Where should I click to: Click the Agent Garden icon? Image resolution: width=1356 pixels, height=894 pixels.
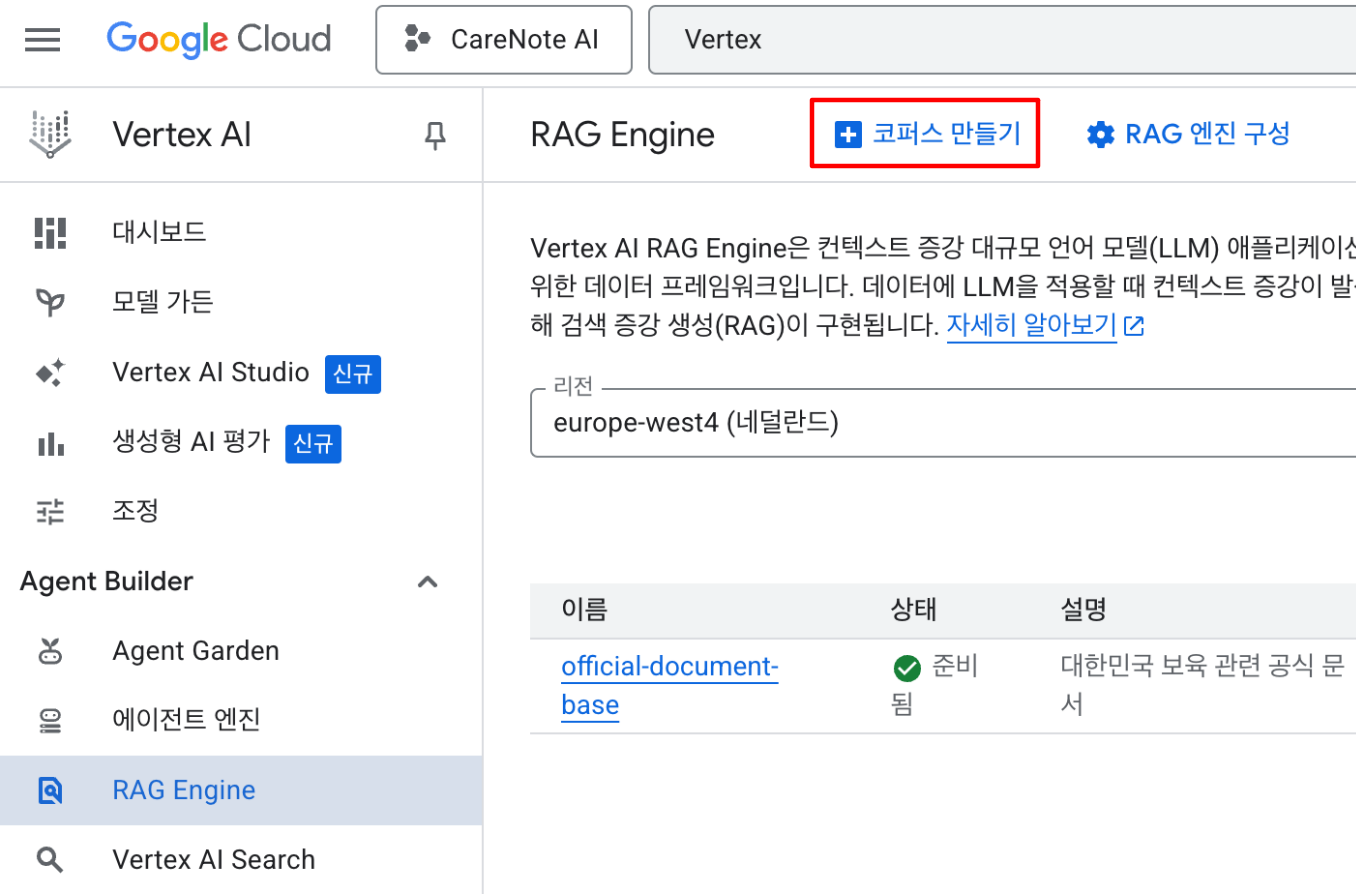pyautogui.click(x=50, y=651)
